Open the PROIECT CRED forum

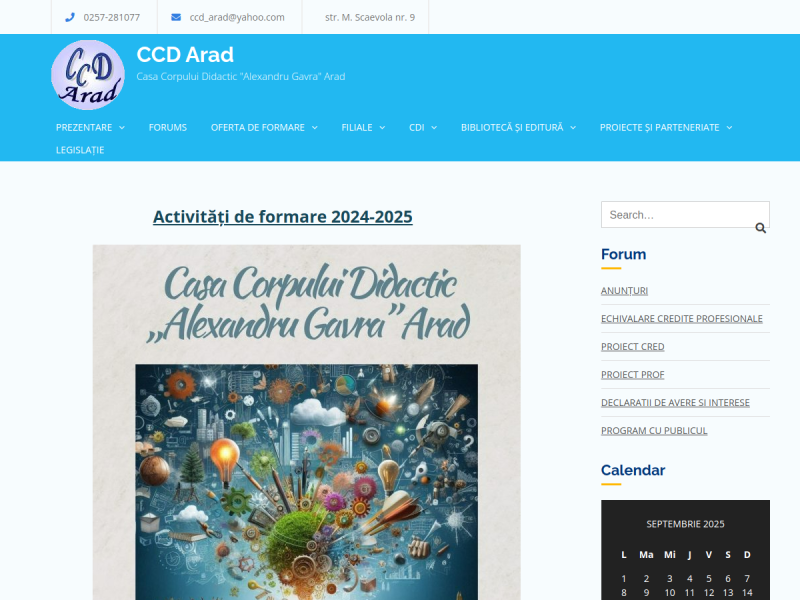(632, 346)
